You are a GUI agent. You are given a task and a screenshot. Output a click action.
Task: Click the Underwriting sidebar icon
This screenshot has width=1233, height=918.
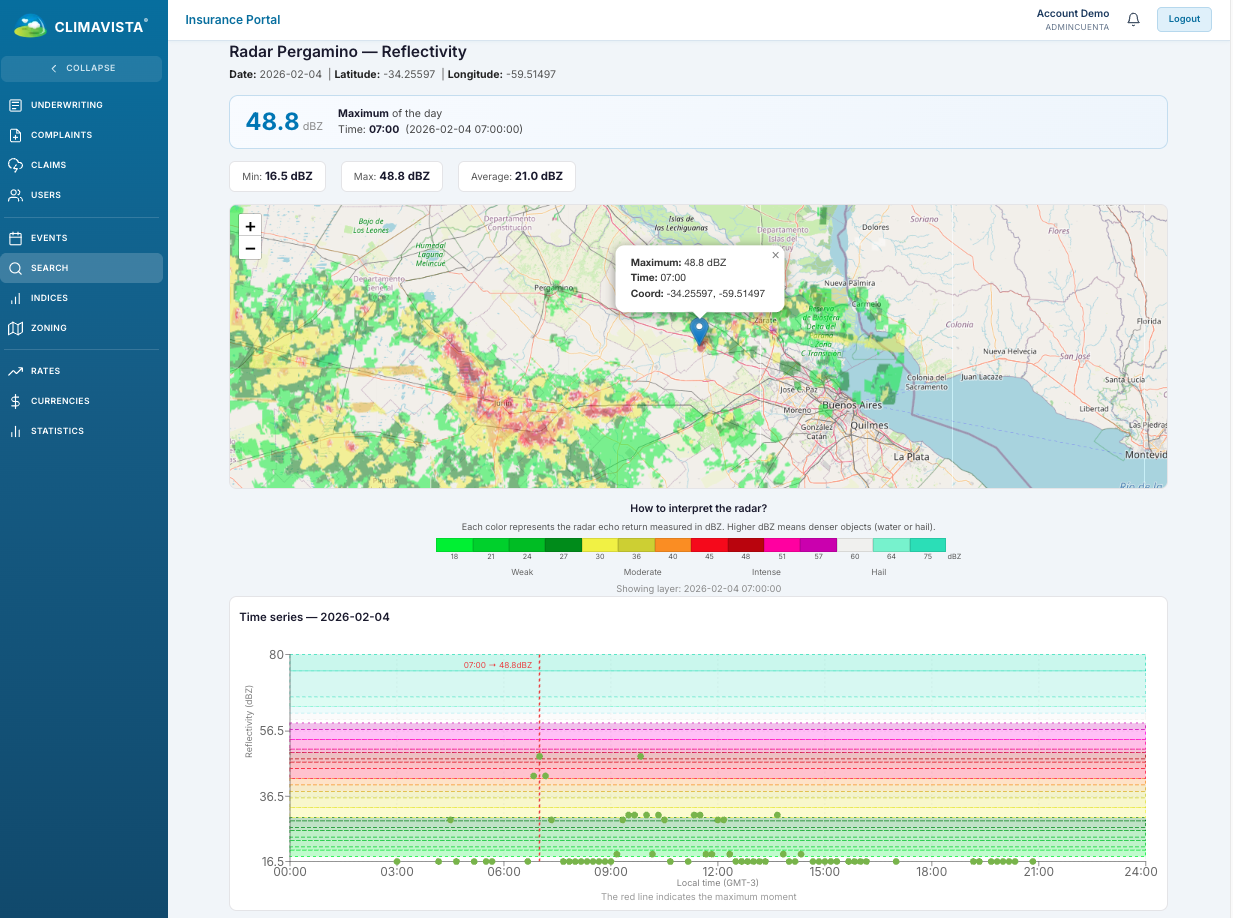[x=15, y=105]
